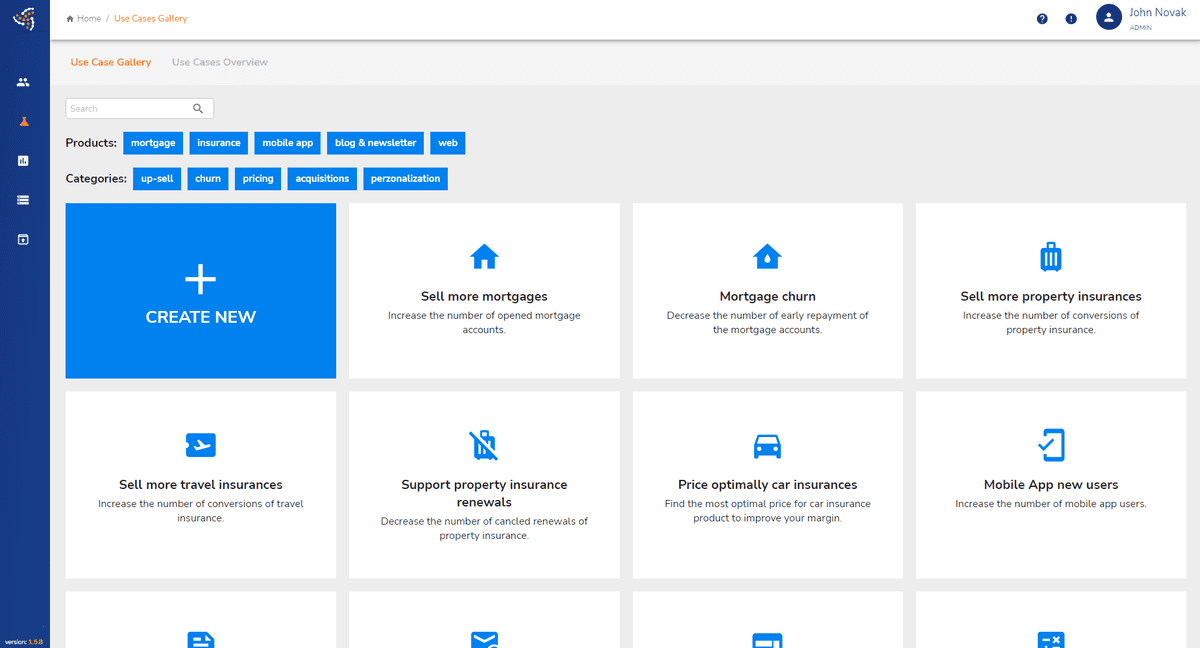The height and width of the screenshot is (648, 1200).
Task: Select the Use Case Gallery tab
Action: click(111, 62)
